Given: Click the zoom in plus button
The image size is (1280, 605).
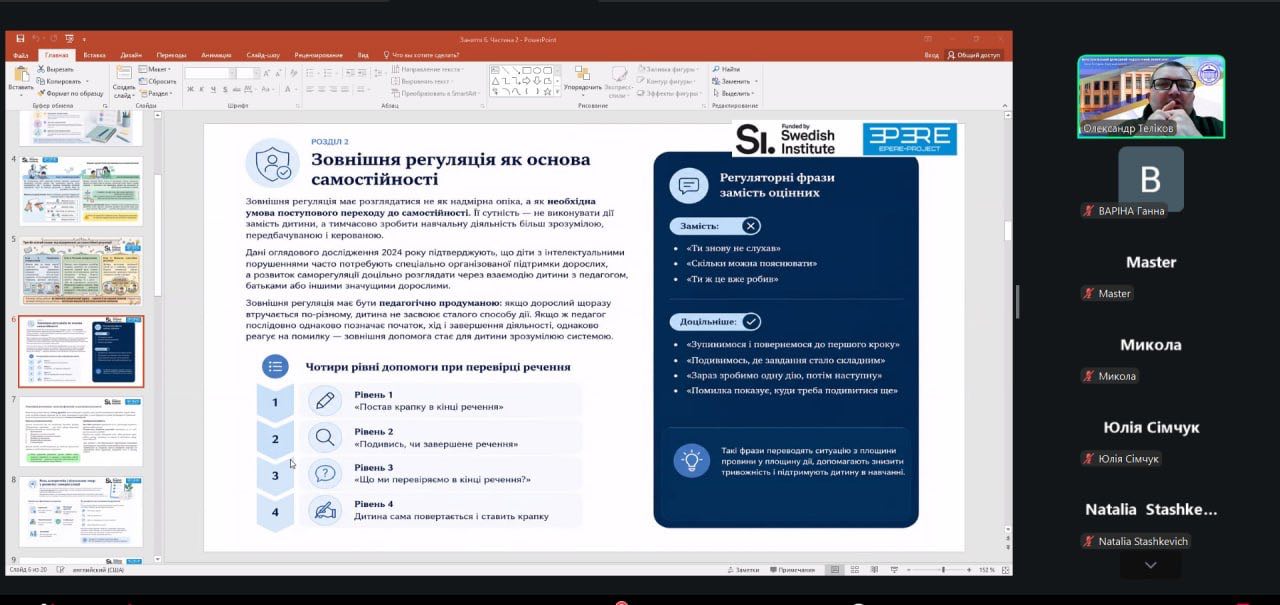Looking at the screenshot, I should coord(968,569).
